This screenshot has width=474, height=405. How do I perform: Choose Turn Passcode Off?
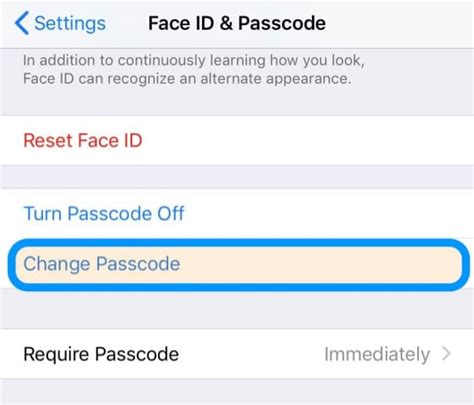coord(104,213)
